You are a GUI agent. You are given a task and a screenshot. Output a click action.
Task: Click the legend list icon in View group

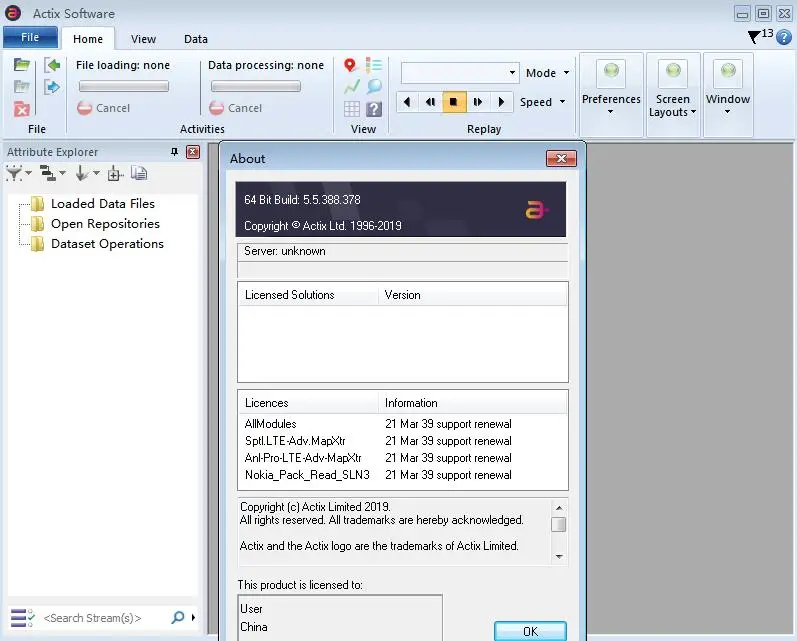pyautogui.click(x=374, y=65)
